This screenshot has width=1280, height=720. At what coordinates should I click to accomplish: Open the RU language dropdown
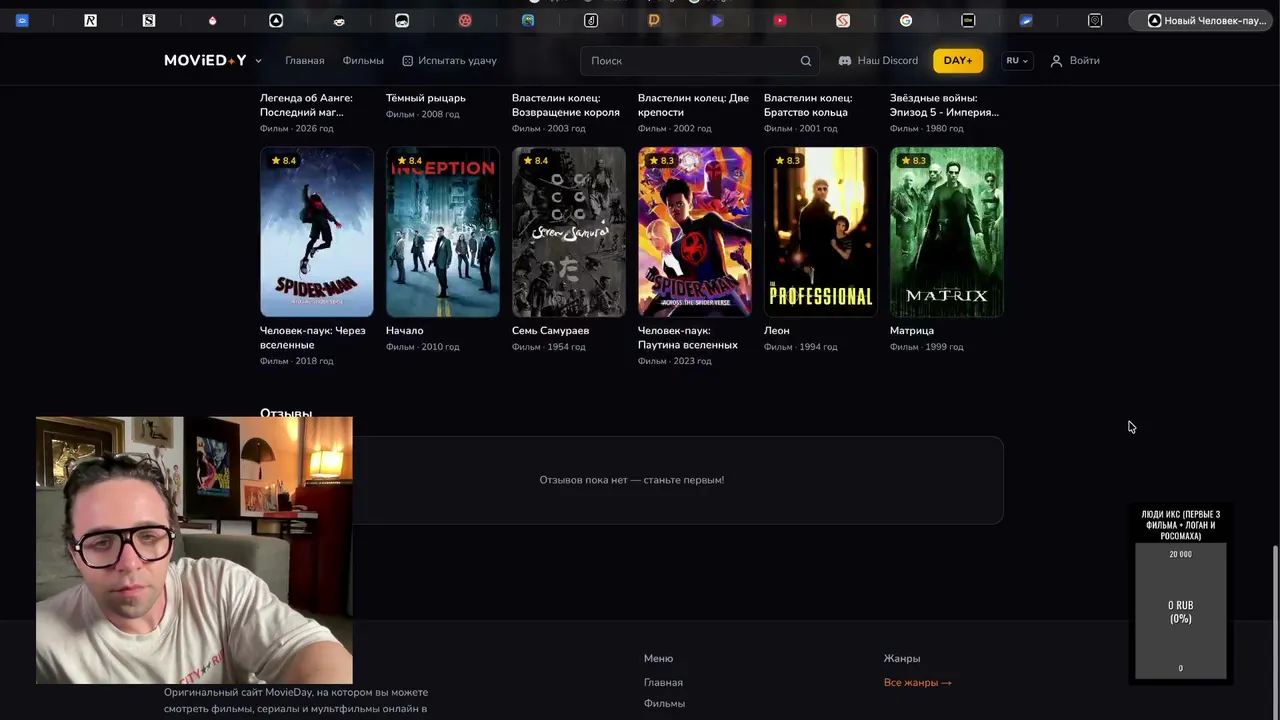pos(1017,61)
